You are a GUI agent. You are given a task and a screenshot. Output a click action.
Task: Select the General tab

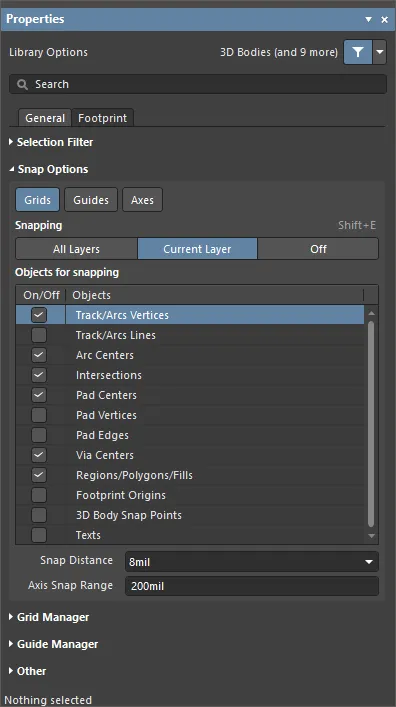click(x=45, y=118)
